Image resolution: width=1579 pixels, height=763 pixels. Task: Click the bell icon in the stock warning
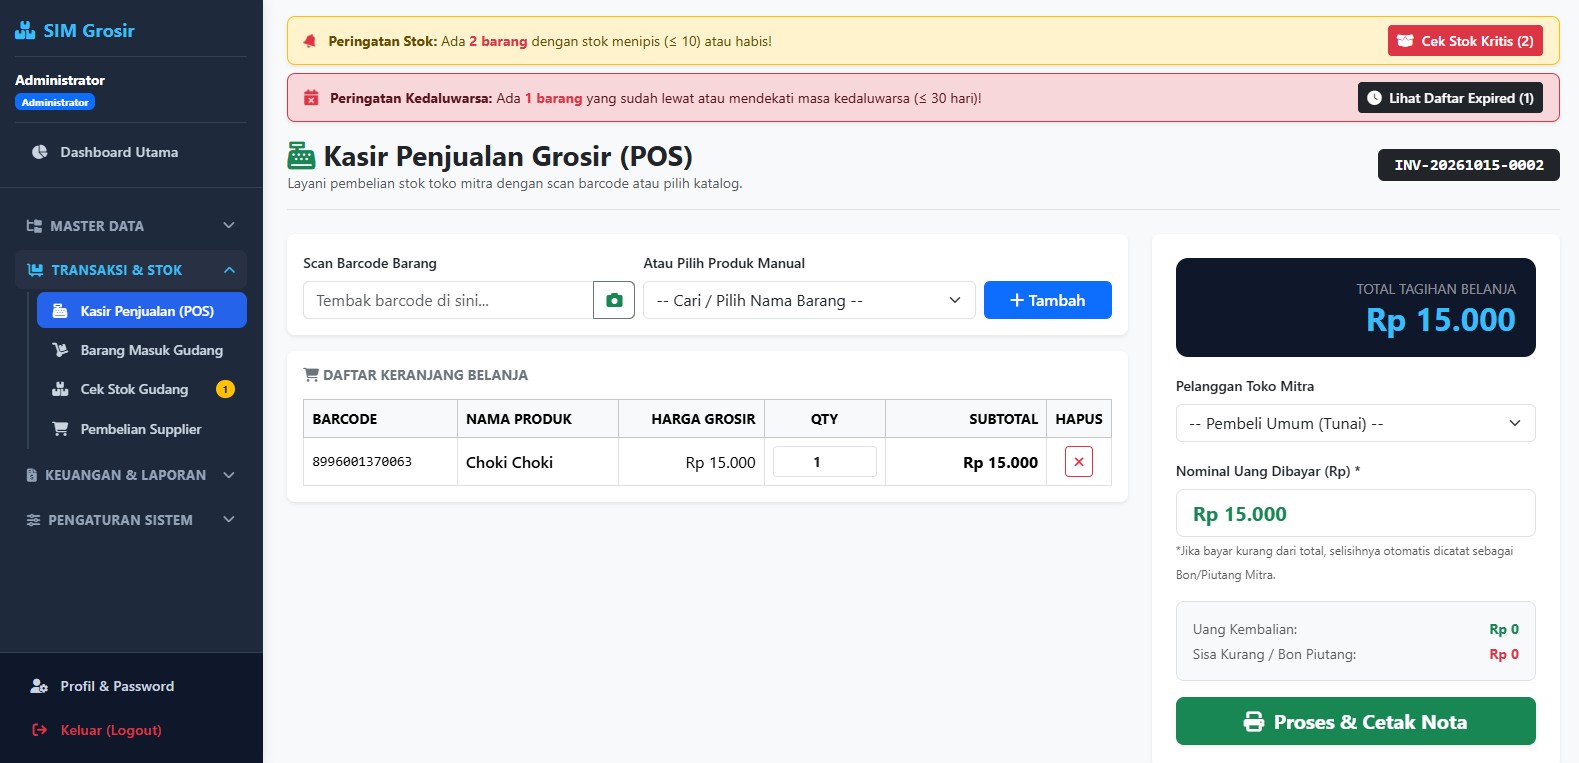click(x=310, y=41)
